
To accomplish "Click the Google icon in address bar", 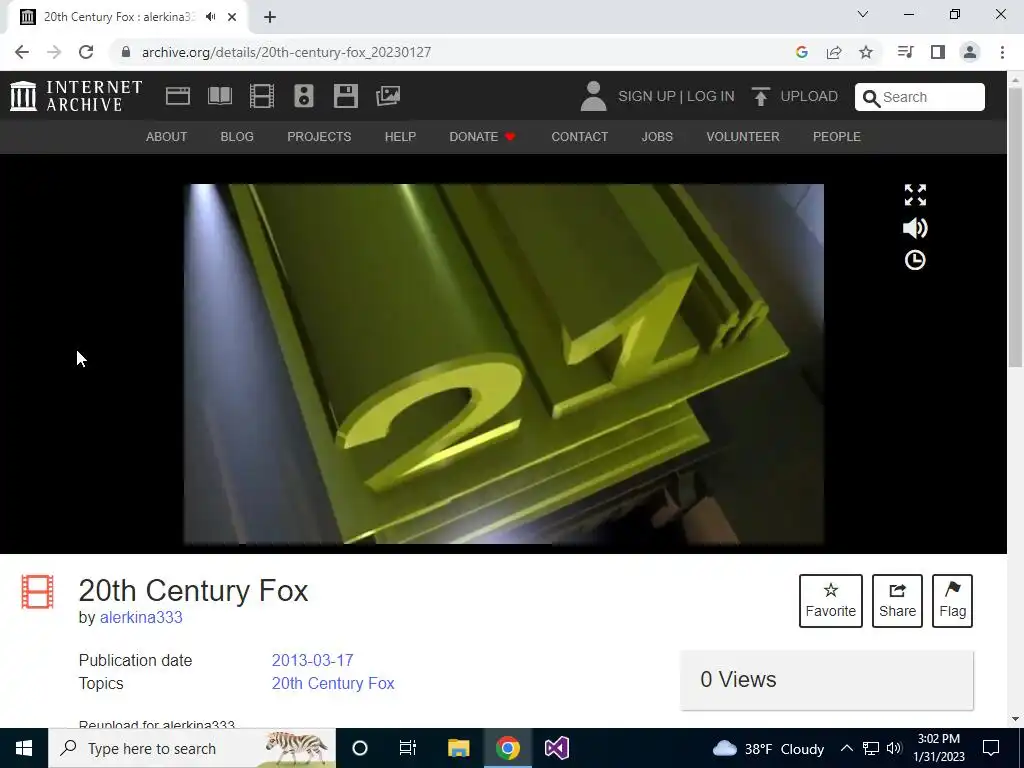I will (x=802, y=52).
